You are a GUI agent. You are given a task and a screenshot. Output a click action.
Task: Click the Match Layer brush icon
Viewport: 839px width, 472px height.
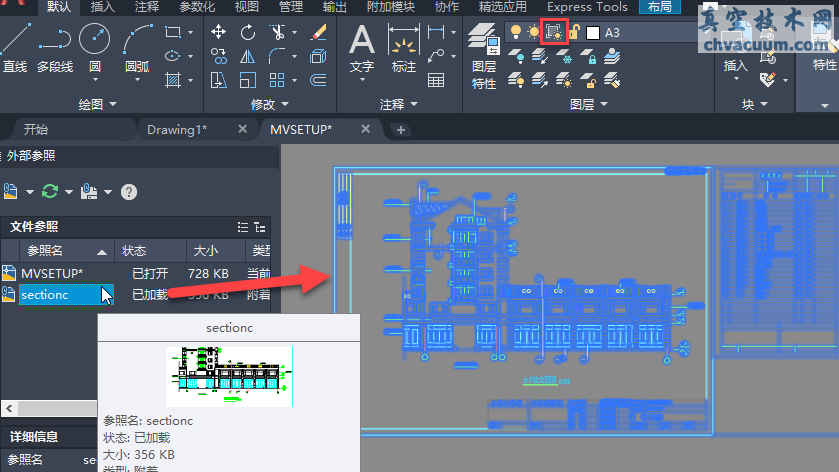point(612,80)
